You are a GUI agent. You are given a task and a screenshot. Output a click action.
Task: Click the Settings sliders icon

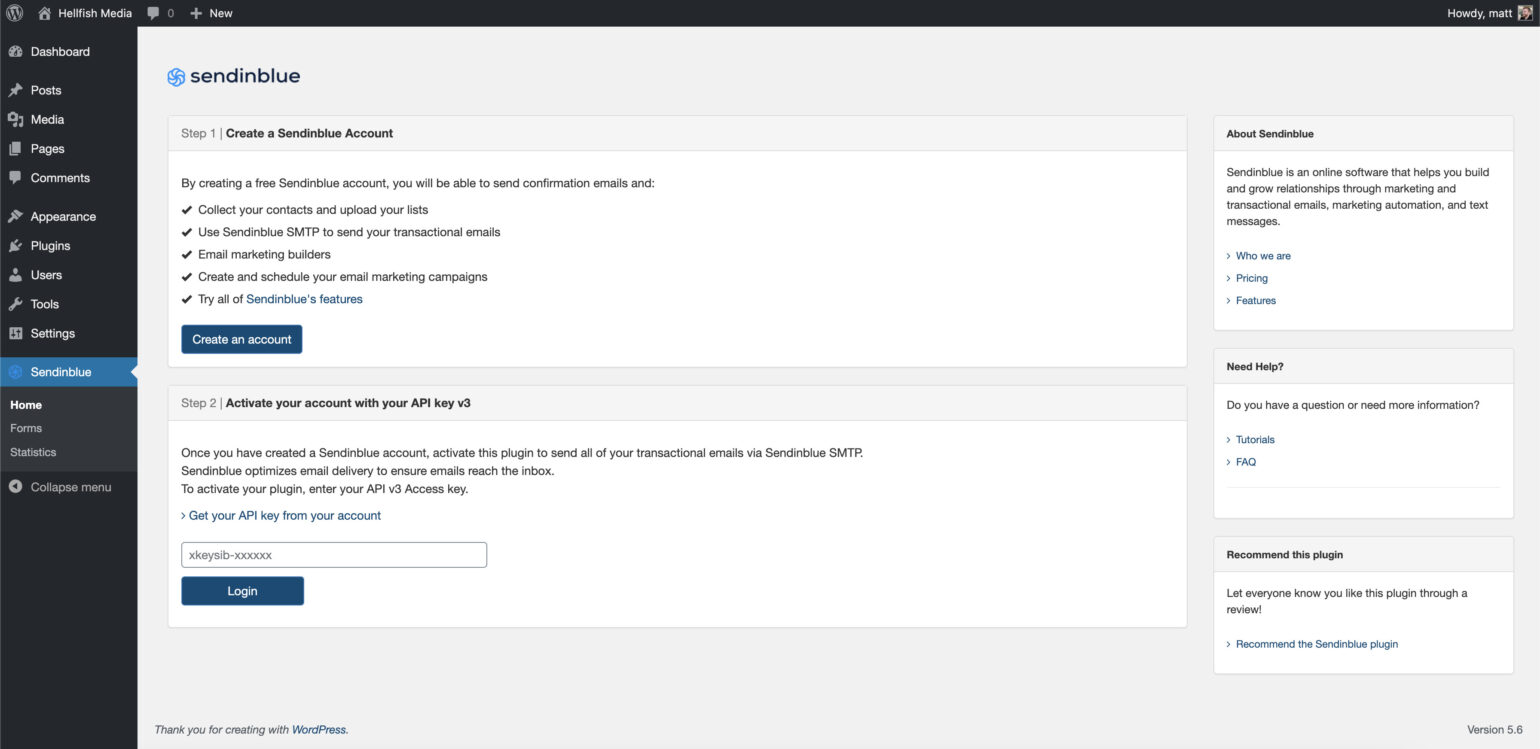(x=15, y=333)
